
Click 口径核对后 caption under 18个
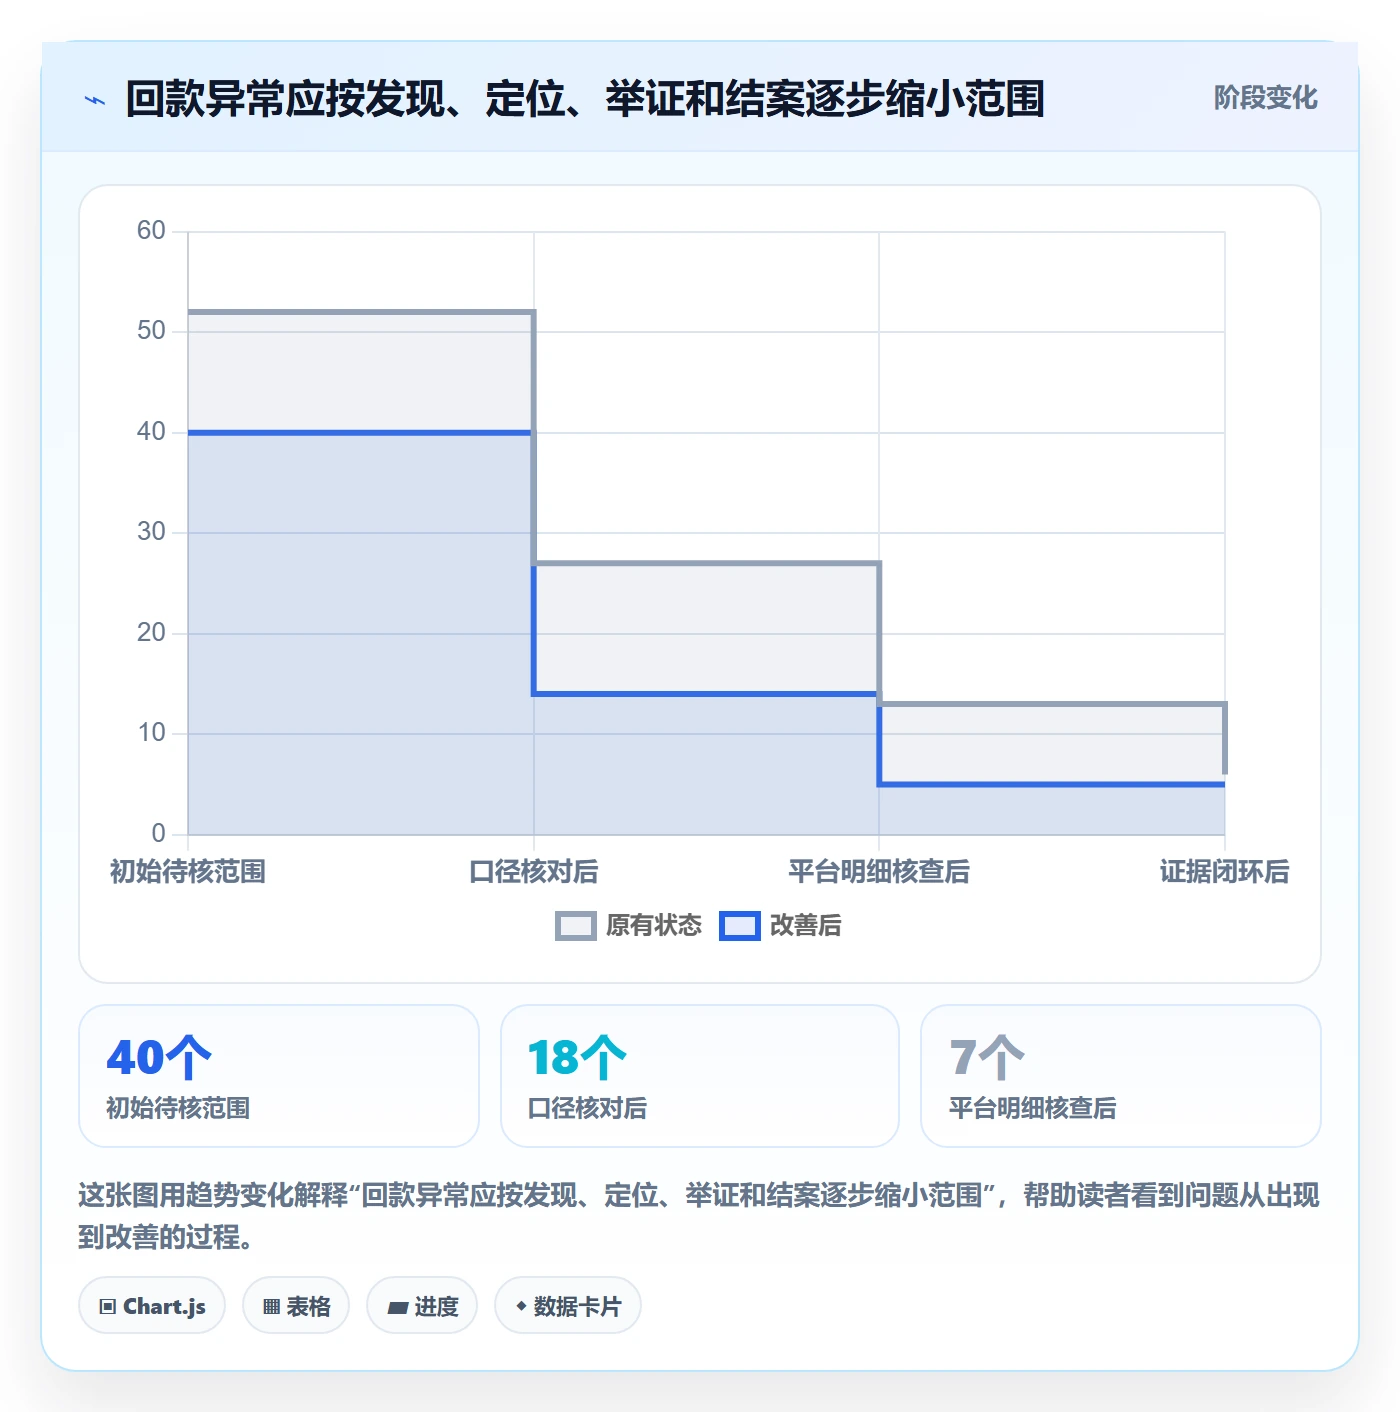click(x=587, y=1108)
